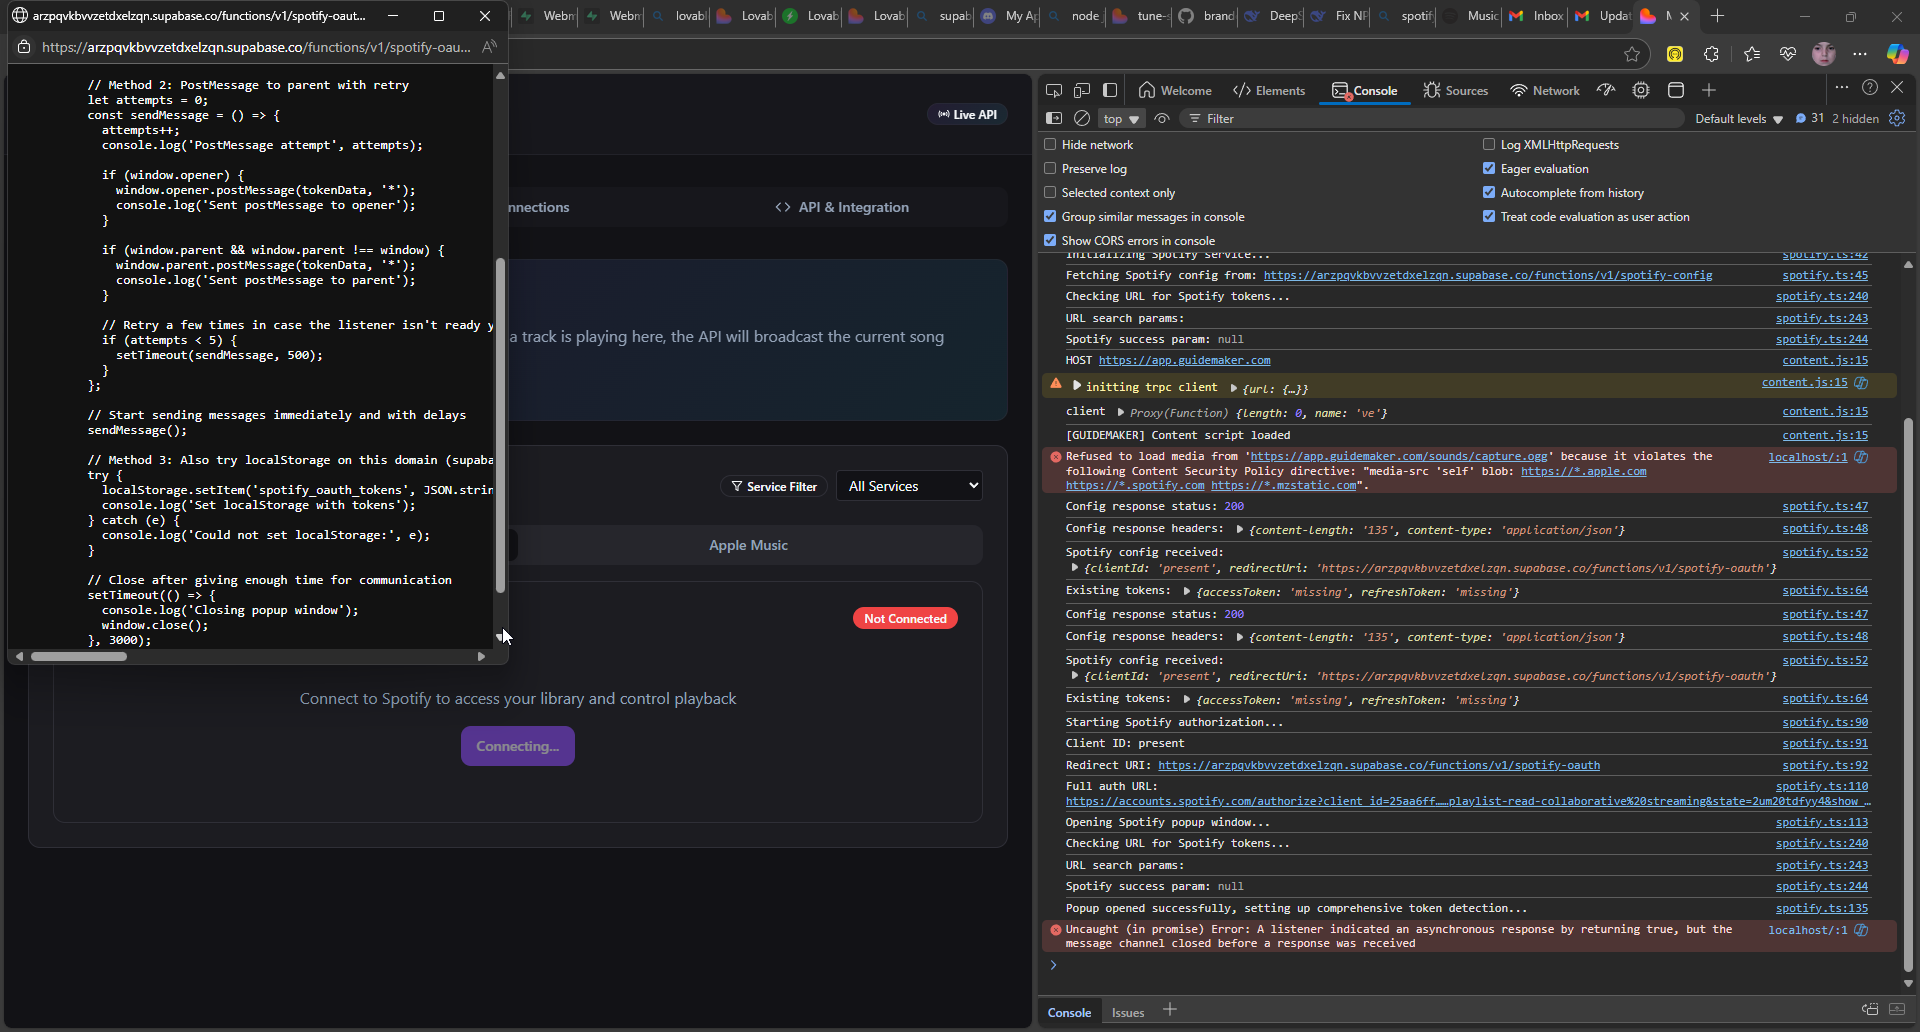Image resolution: width=1920 pixels, height=1032 pixels.
Task: Switch to the Elements tab
Action: coord(1269,90)
